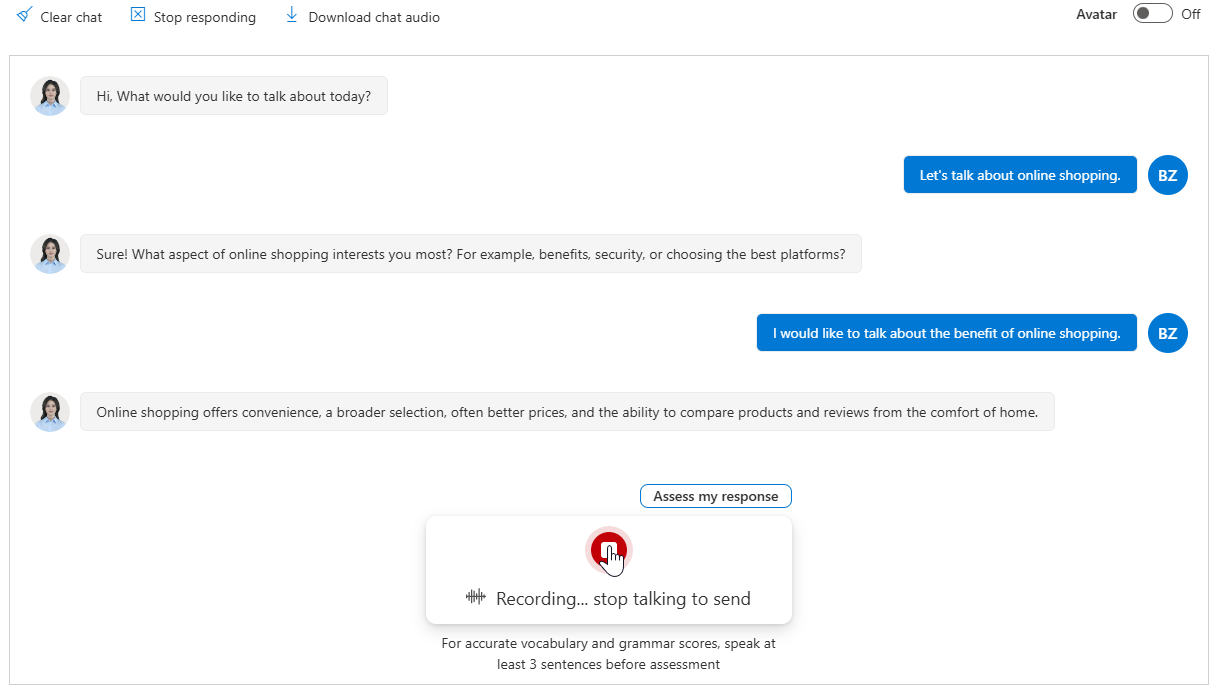
Task: Click the Stop responding square icon
Action: point(138,16)
